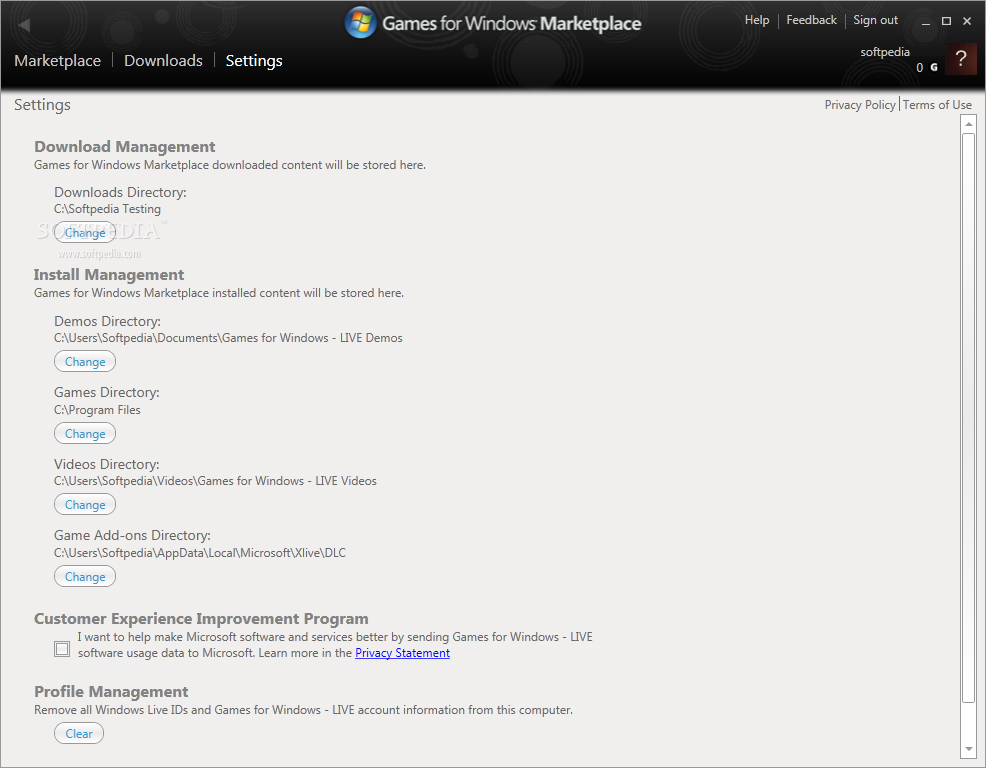The height and width of the screenshot is (768, 986).
Task: Open the Privacy Statement link
Action: click(x=402, y=653)
